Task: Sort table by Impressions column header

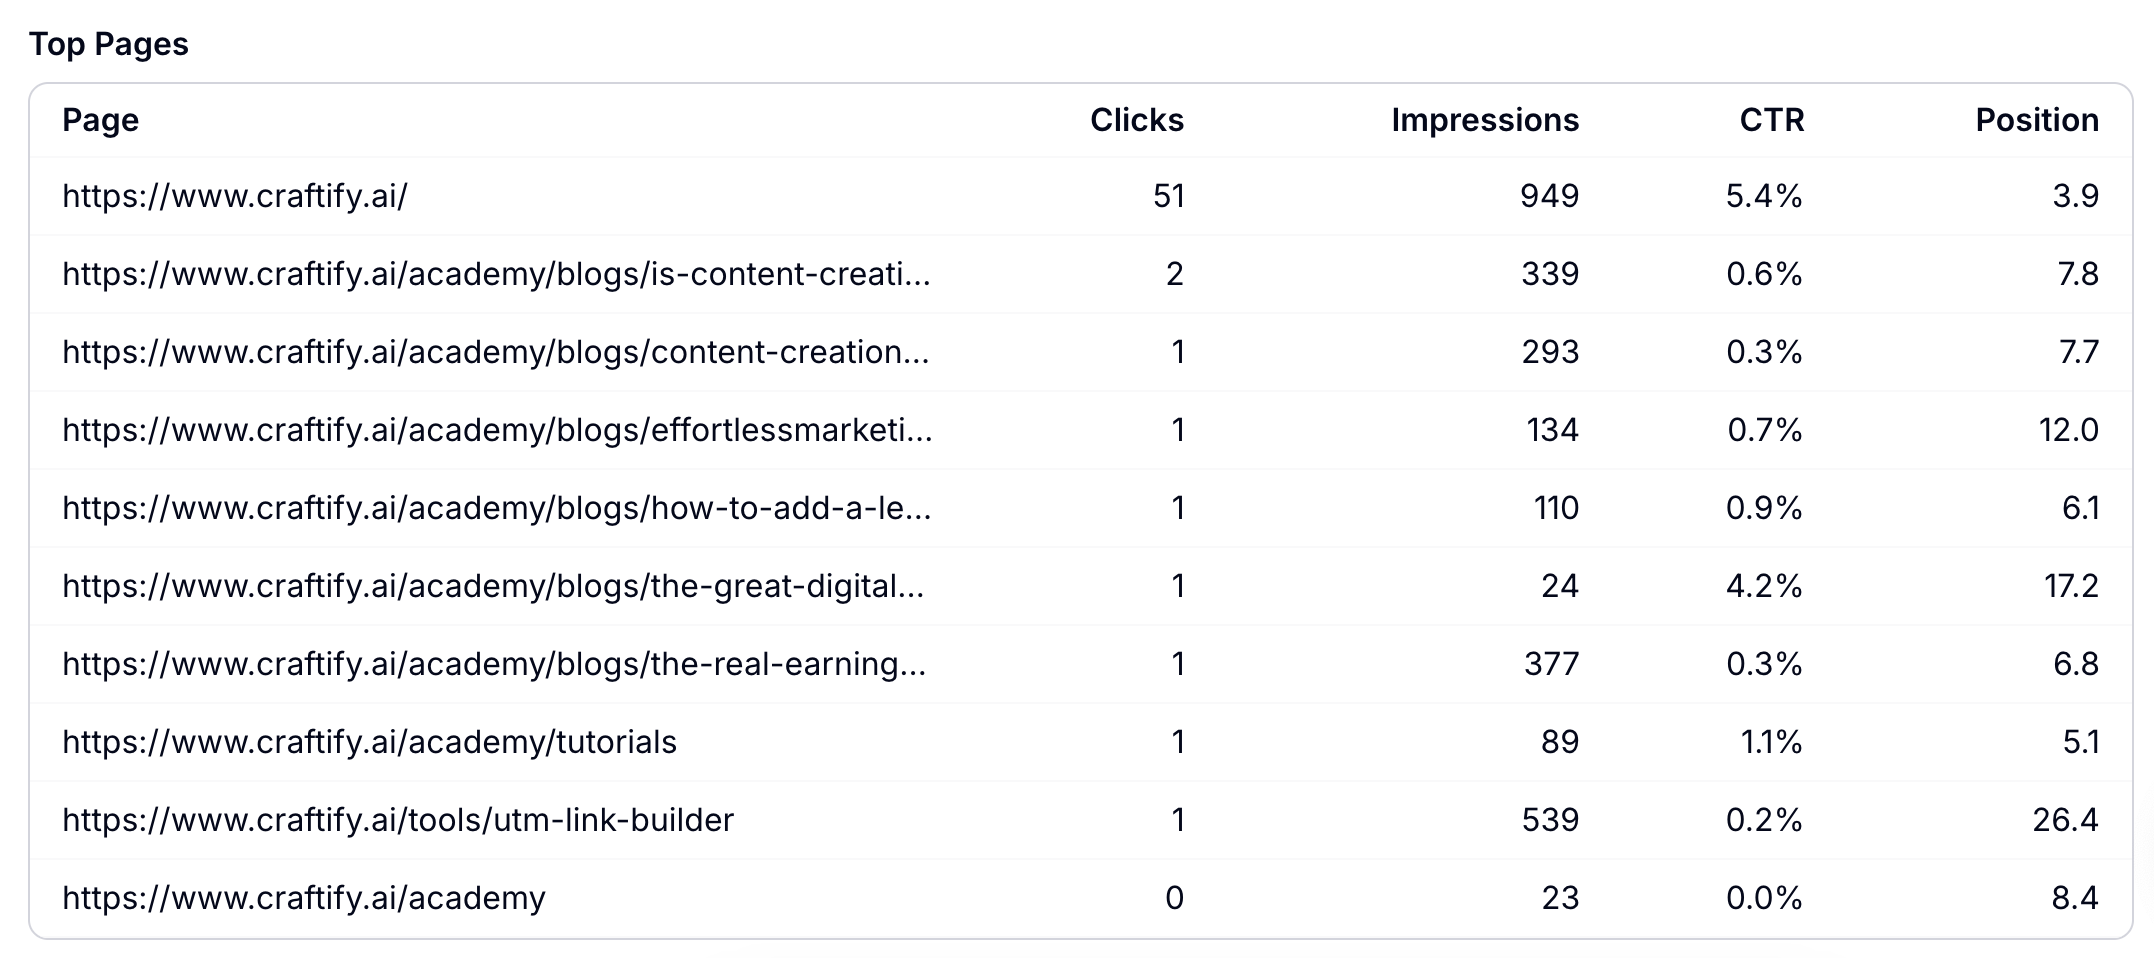Action: coord(1485,120)
